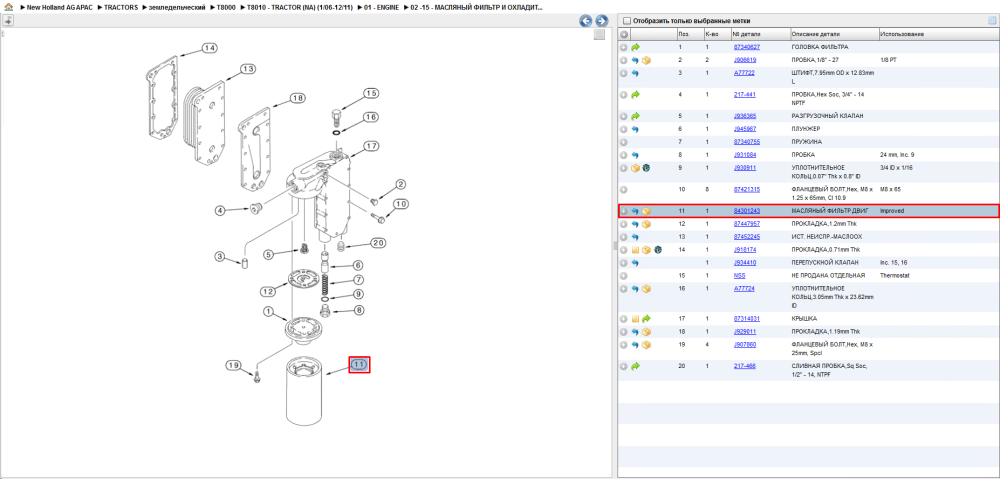The image size is (1000, 479).
Task: Click globe icon in row J930911
Action: click(x=646, y=168)
